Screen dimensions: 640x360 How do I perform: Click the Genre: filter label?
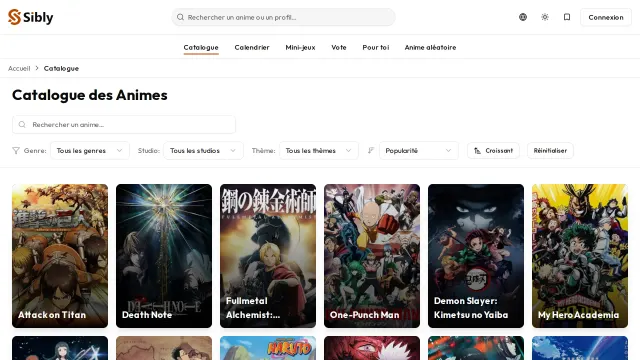[35, 151]
